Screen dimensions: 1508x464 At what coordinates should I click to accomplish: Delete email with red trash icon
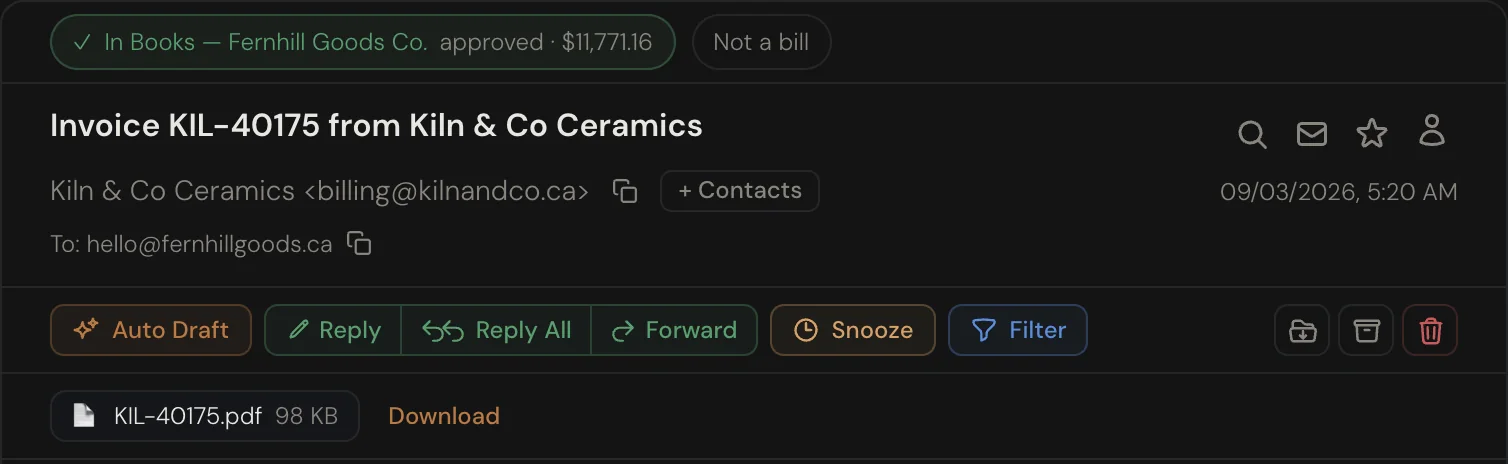click(x=1430, y=330)
